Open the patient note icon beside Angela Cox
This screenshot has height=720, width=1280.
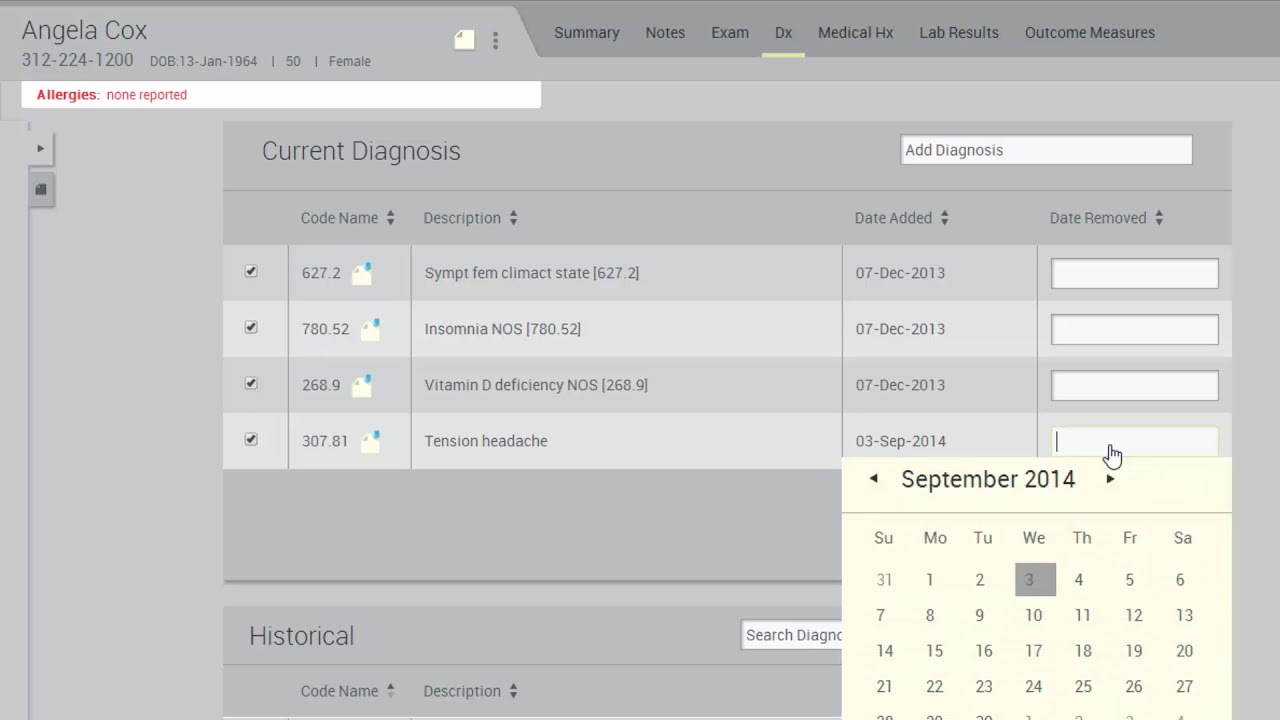pyautogui.click(x=464, y=40)
